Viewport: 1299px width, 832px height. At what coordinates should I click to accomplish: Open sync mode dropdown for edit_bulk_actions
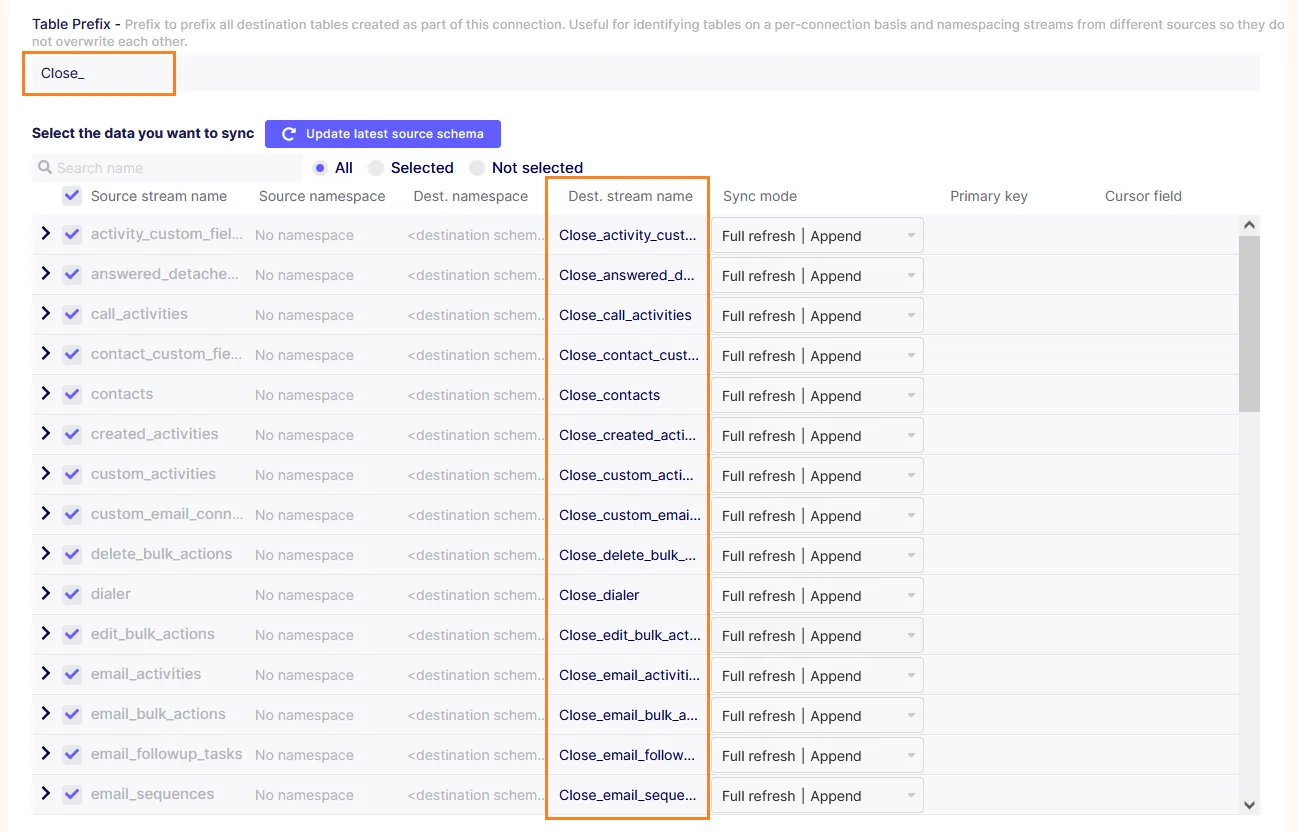817,636
